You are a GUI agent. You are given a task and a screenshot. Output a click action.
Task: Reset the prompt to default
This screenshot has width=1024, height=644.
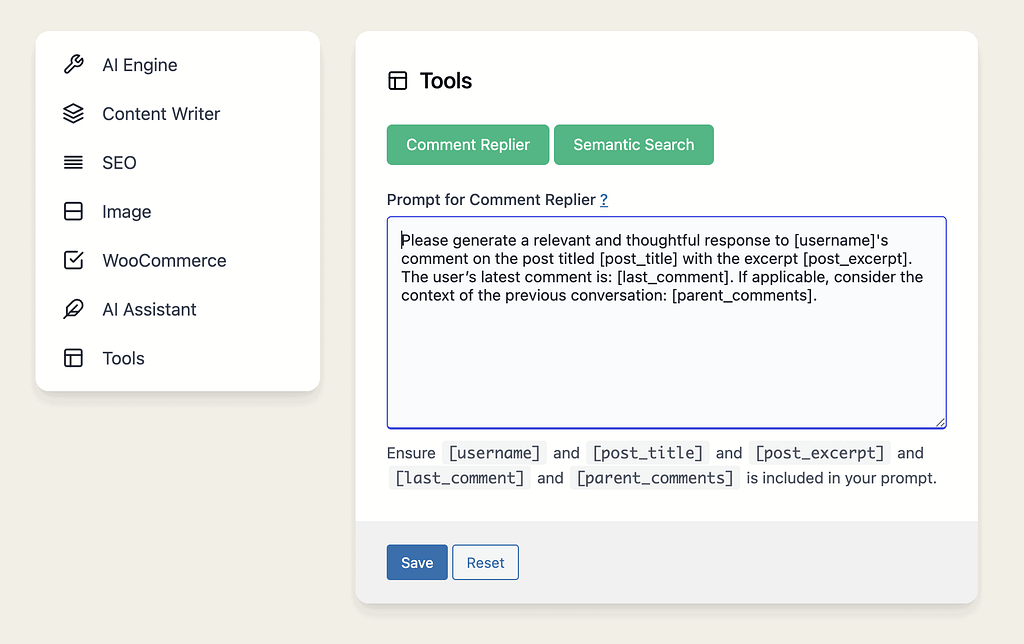[485, 562]
